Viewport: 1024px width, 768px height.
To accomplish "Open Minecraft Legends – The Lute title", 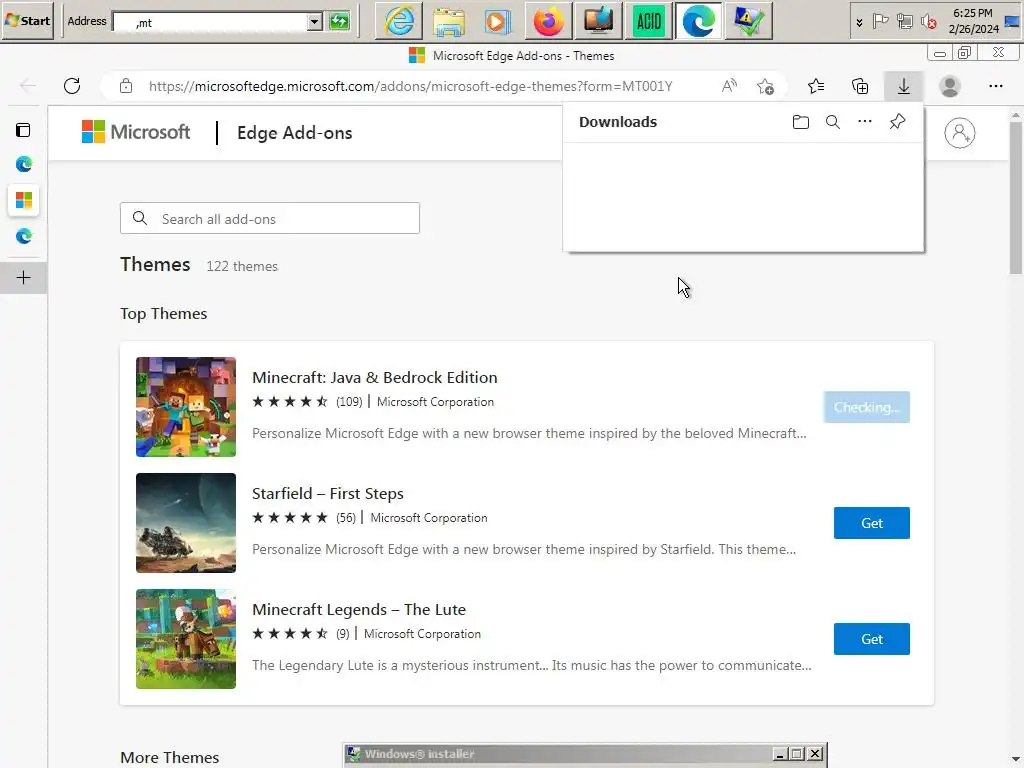I will coord(359,609).
